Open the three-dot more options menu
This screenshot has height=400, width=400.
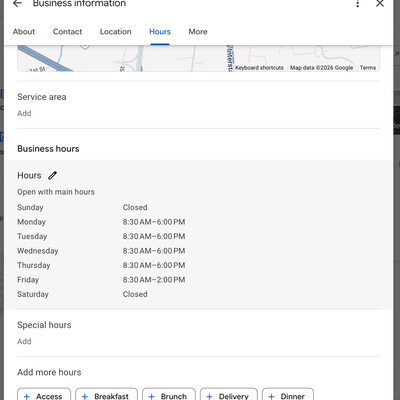(358, 4)
